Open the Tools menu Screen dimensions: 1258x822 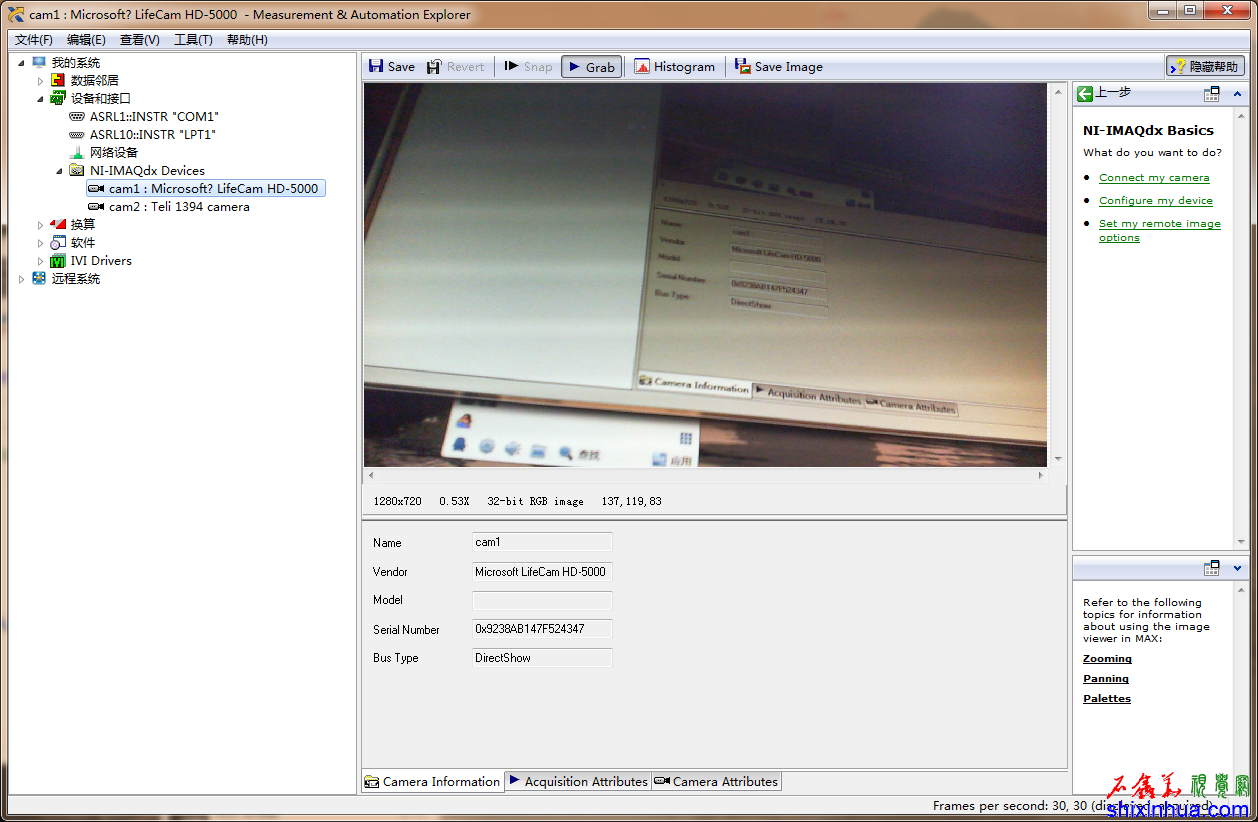pyautogui.click(x=193, y=40)
